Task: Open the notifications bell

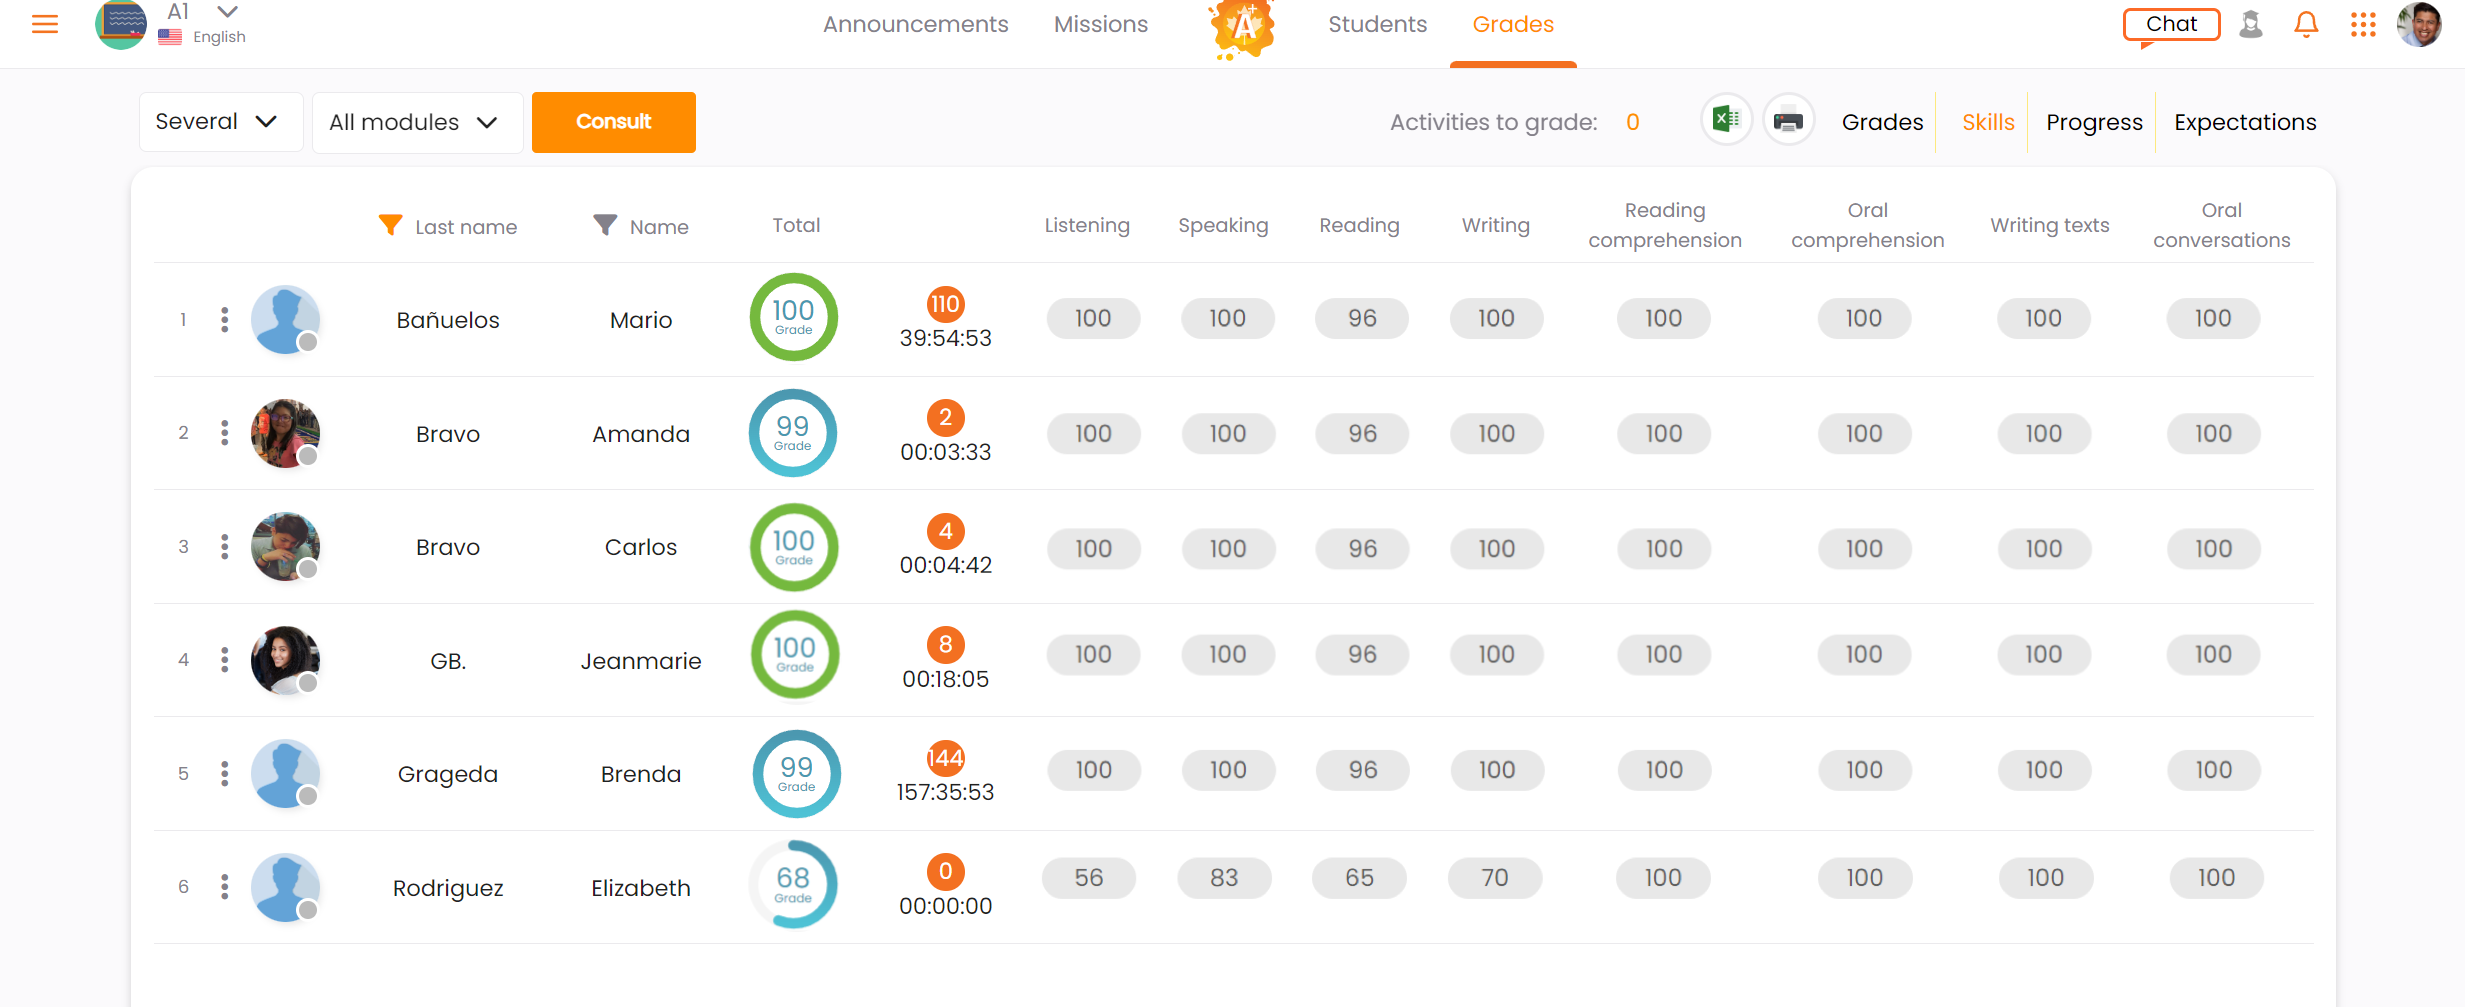Action: coord(2306,24)
